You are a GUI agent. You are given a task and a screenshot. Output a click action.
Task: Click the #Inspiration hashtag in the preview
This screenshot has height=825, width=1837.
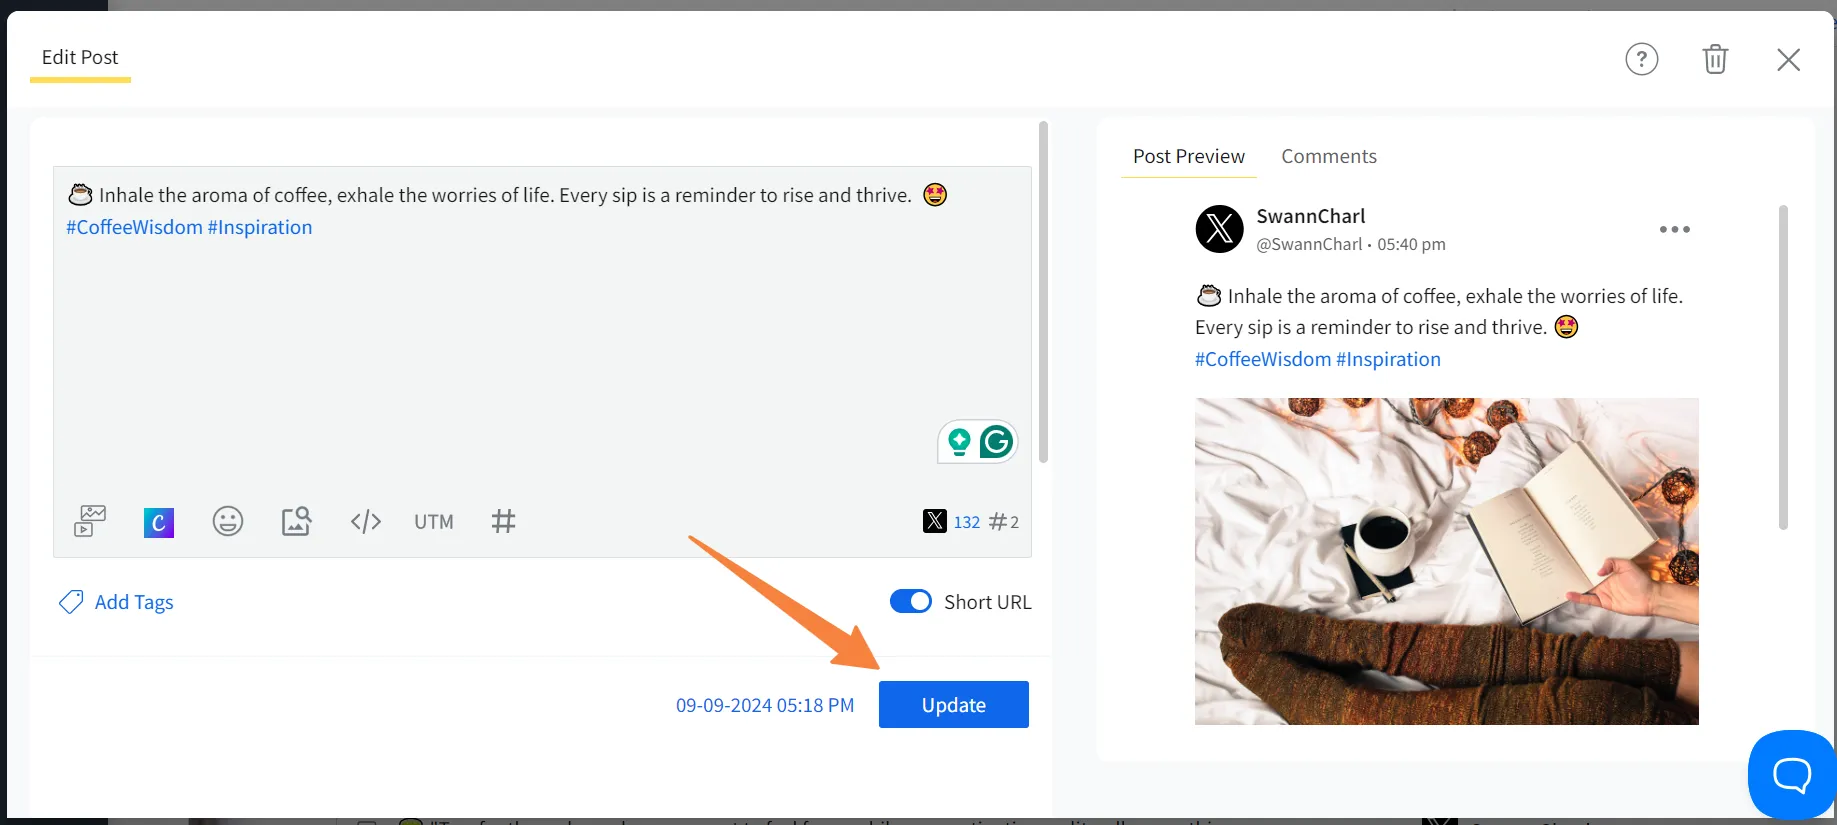(x=1388, y=359)
